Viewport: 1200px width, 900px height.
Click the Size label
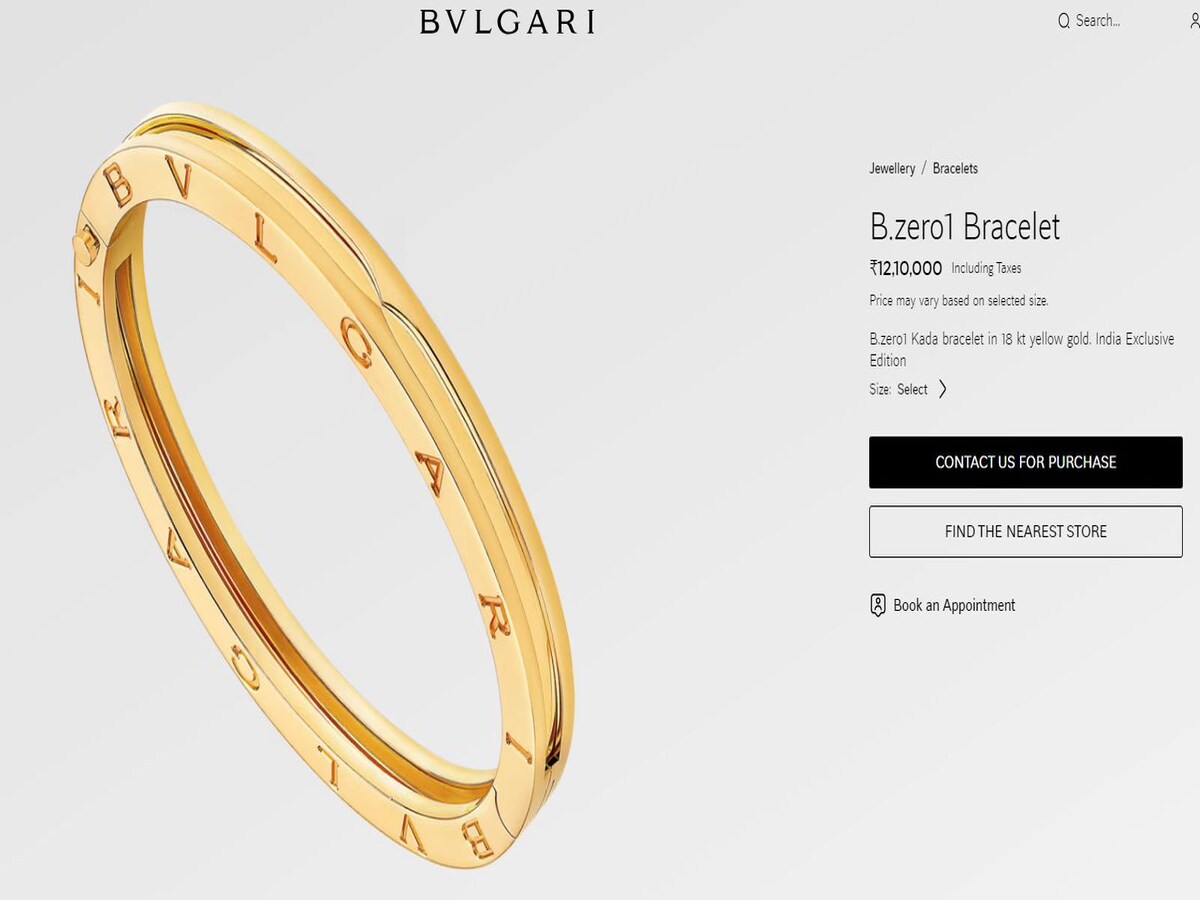[880, 389]
